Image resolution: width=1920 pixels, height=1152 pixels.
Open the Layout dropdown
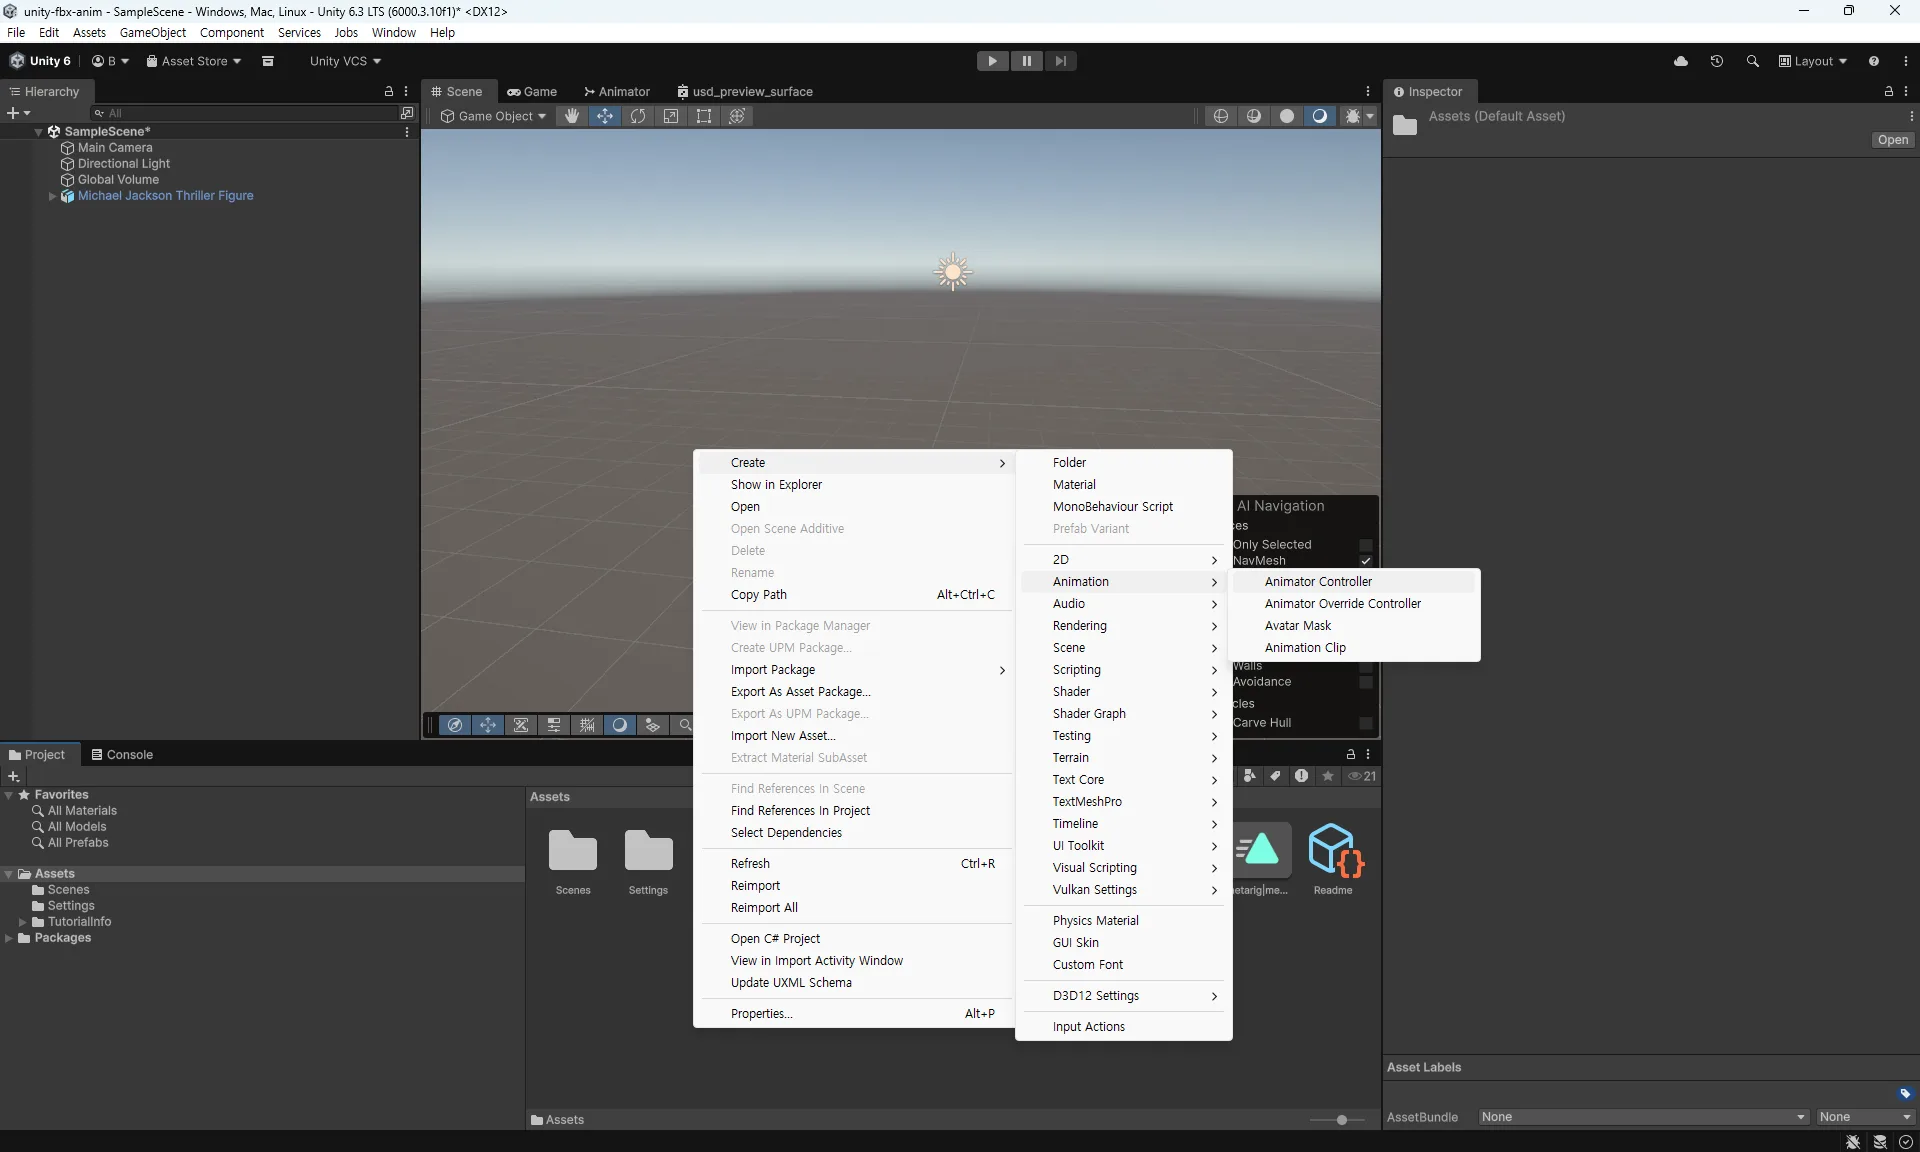point(1812,61)
